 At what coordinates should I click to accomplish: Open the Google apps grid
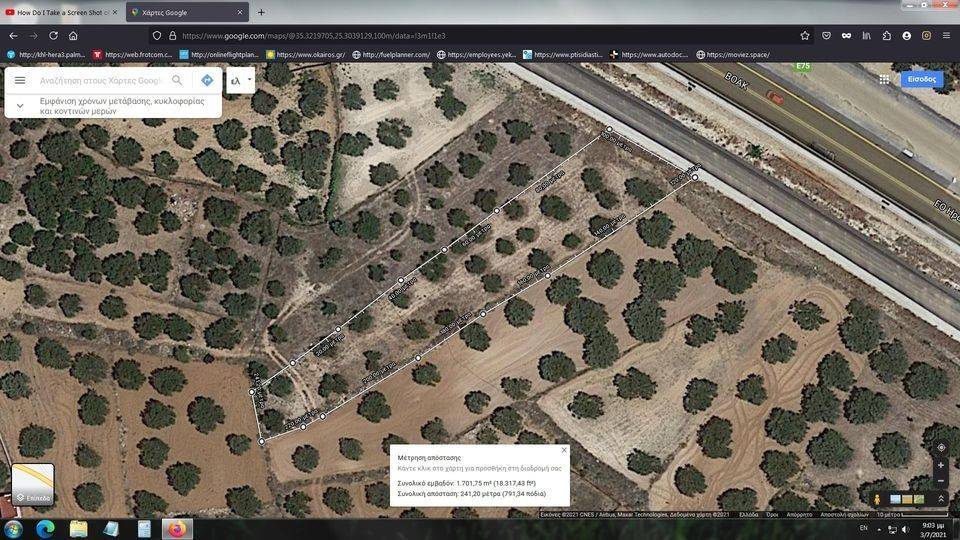click(884, 79)
